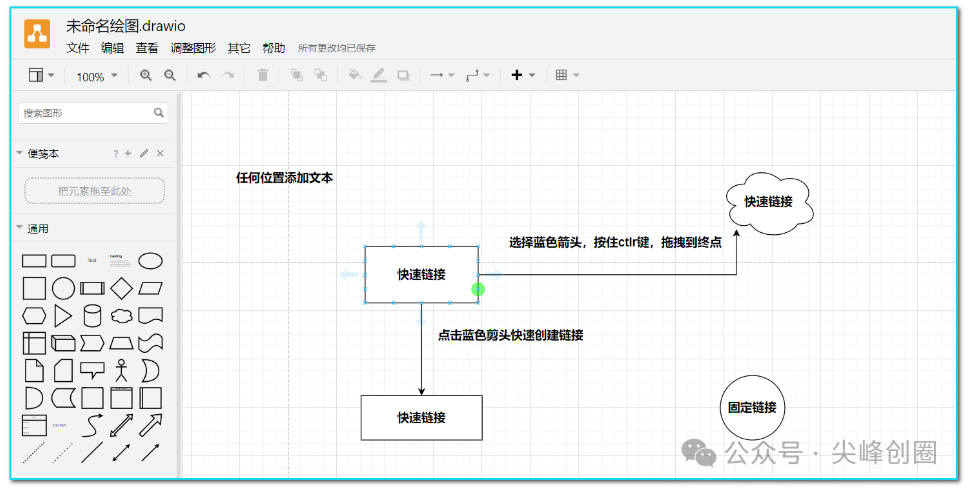Select the parallelogram shape in palette
Image resolution: width=968 pixels, height=491 pixels.
(x=151, y=288)
